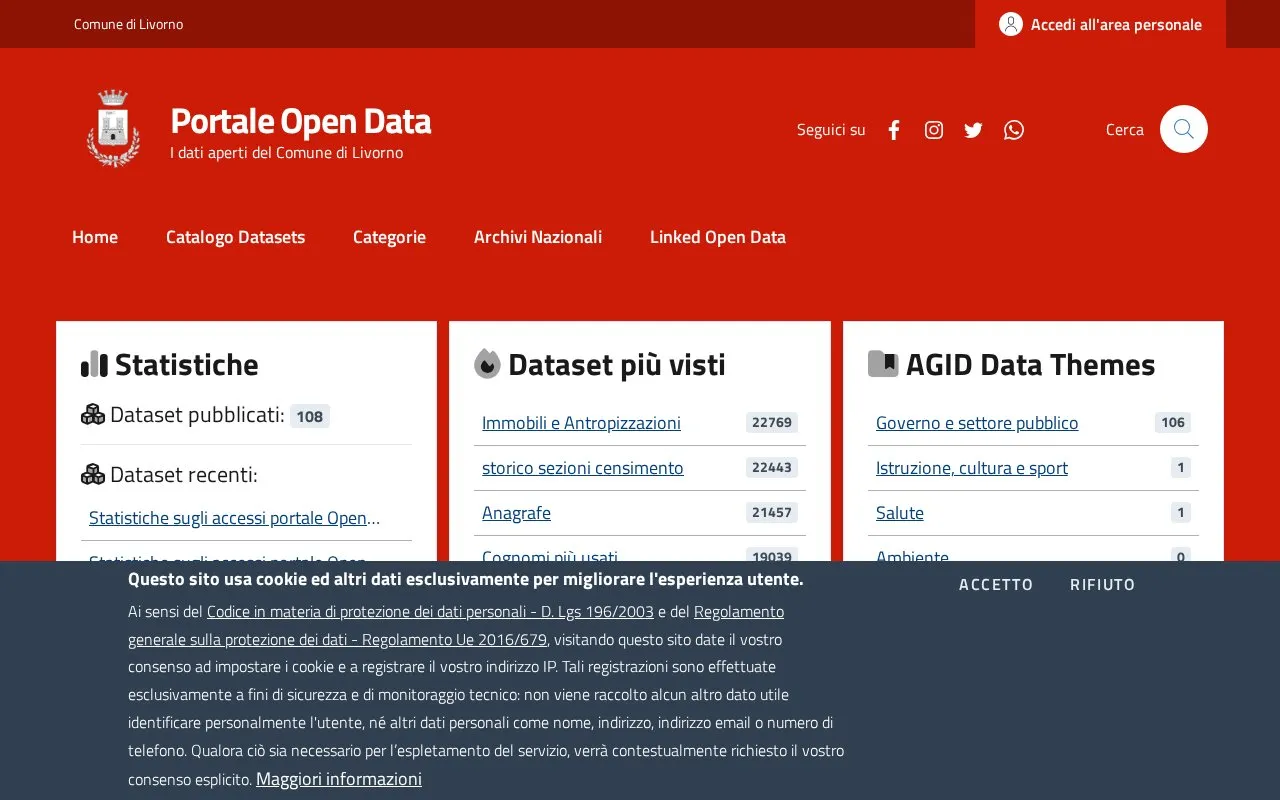Click the flame icon beside Dataset più visti
The height and width of the screenshot is (800, 1280).
(x=487, y=364)
